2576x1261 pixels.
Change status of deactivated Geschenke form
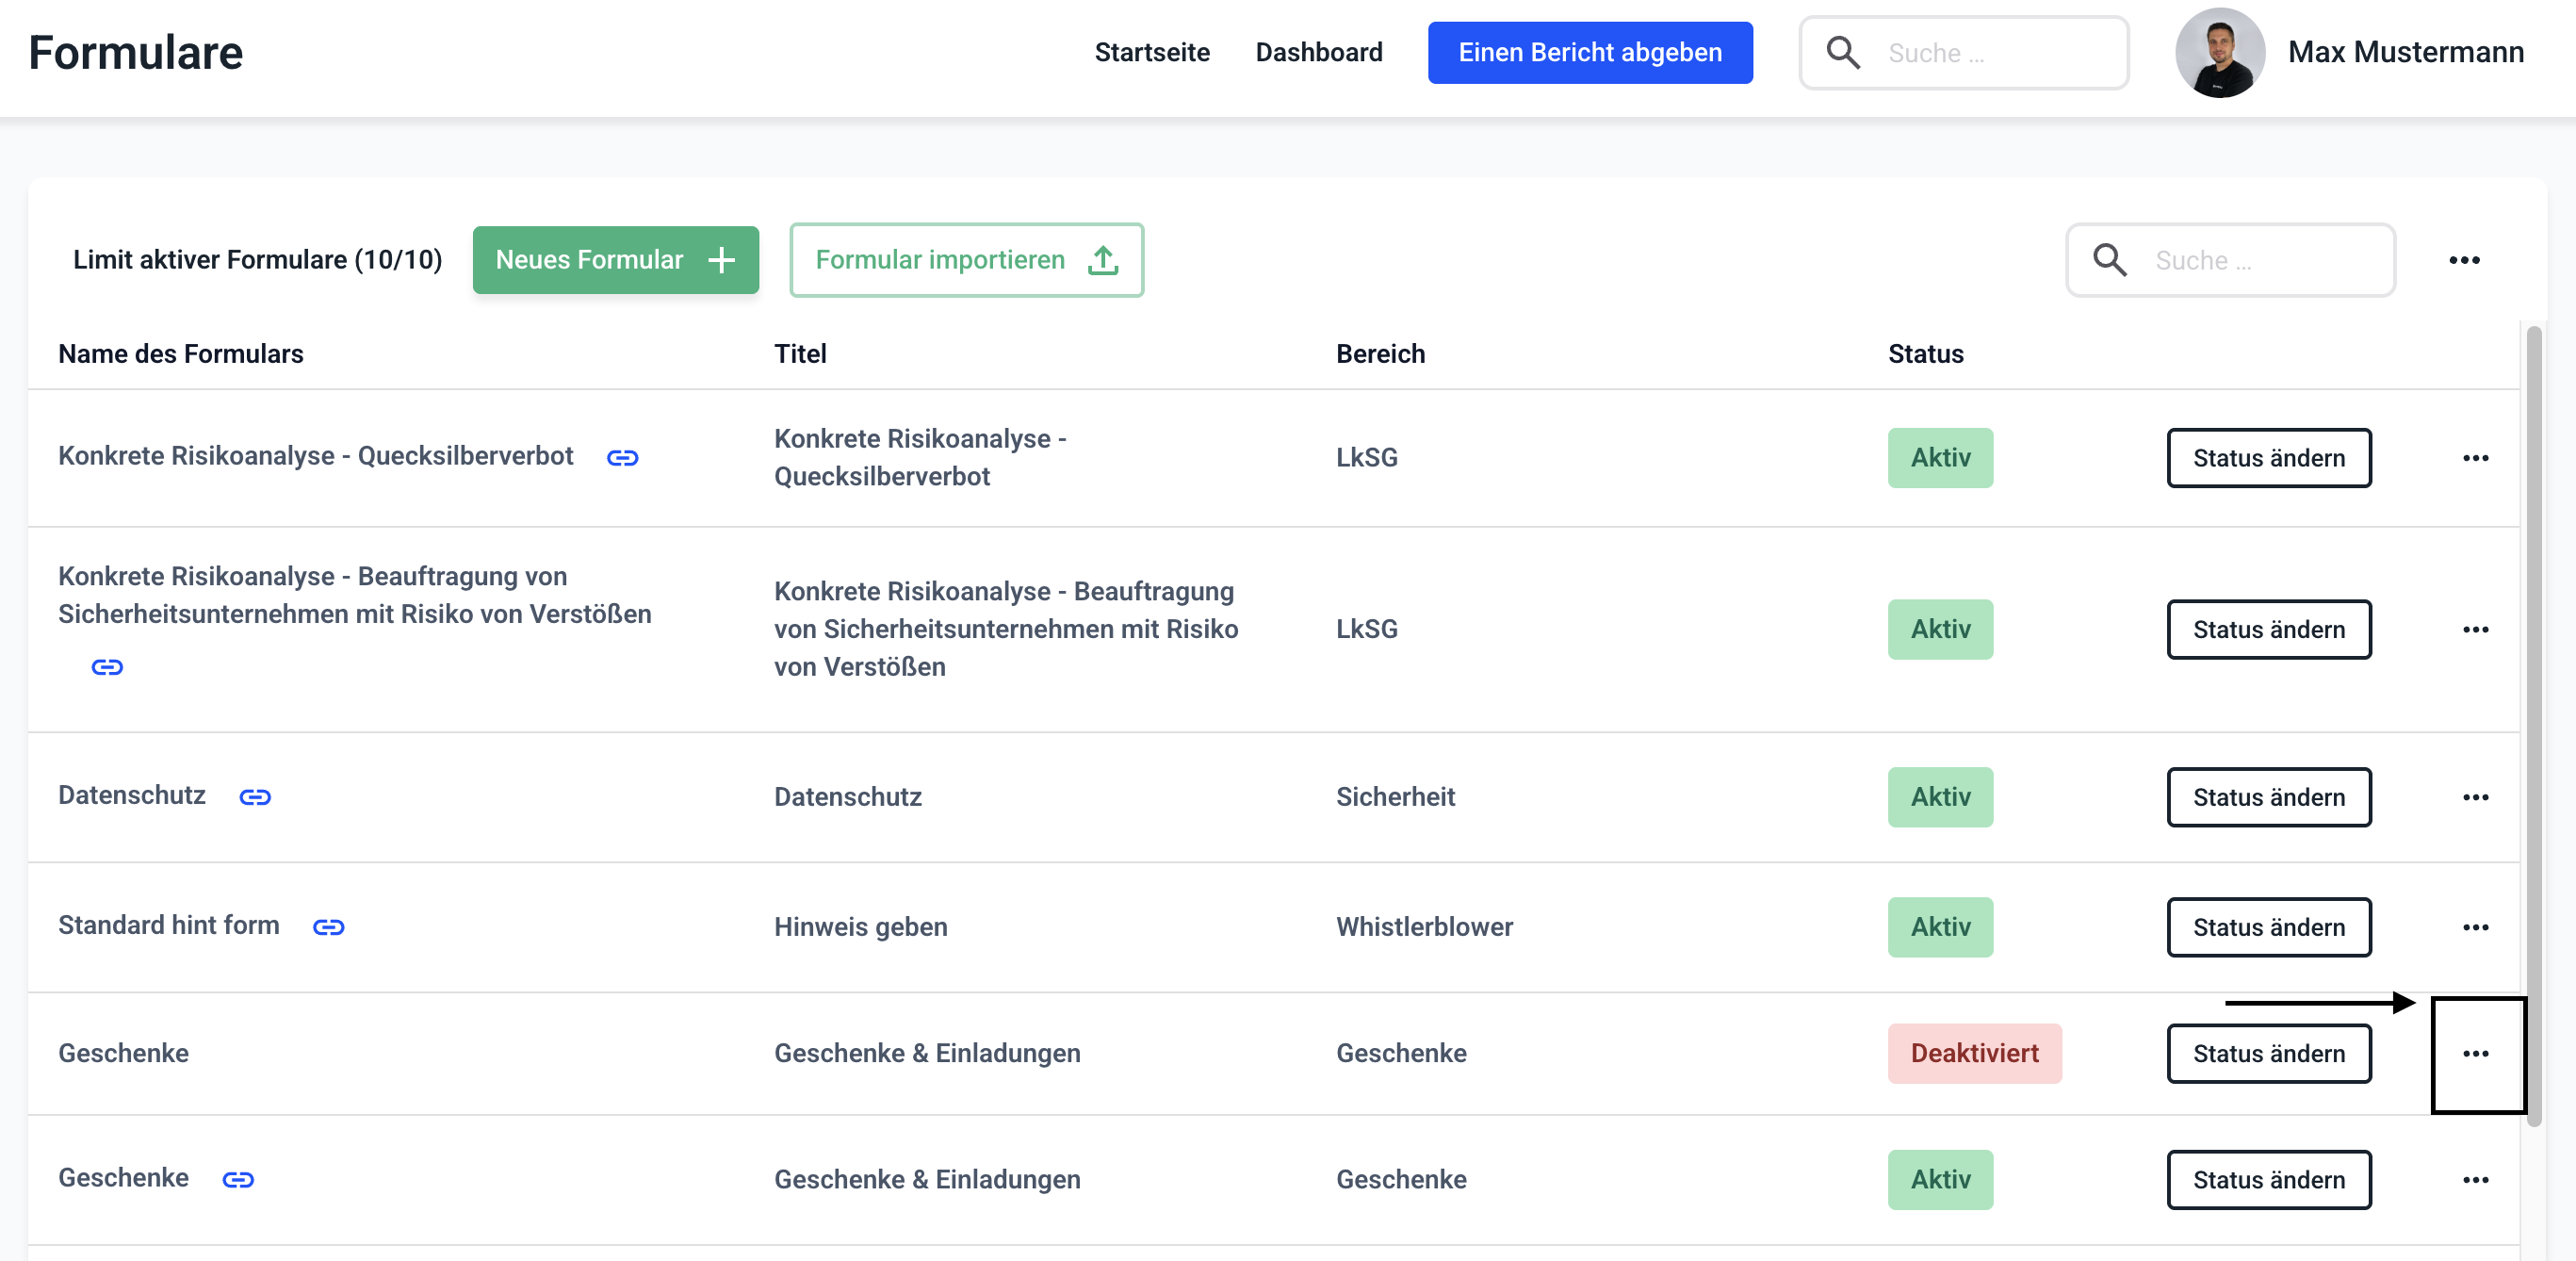click(2268, 1054)
